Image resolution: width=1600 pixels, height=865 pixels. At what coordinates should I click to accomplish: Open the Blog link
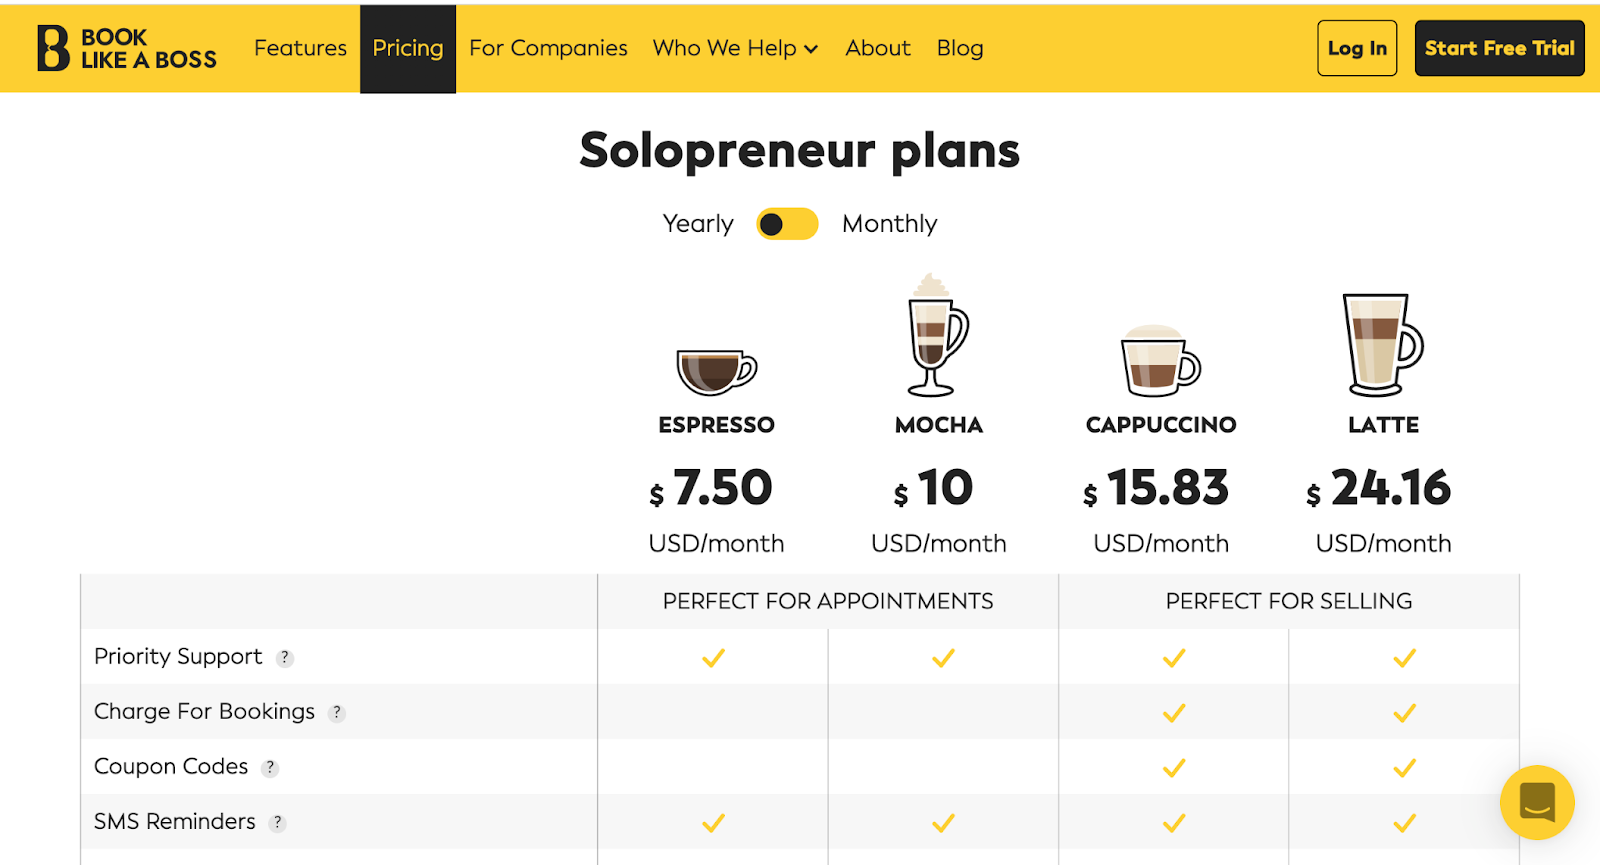point(960,48)
